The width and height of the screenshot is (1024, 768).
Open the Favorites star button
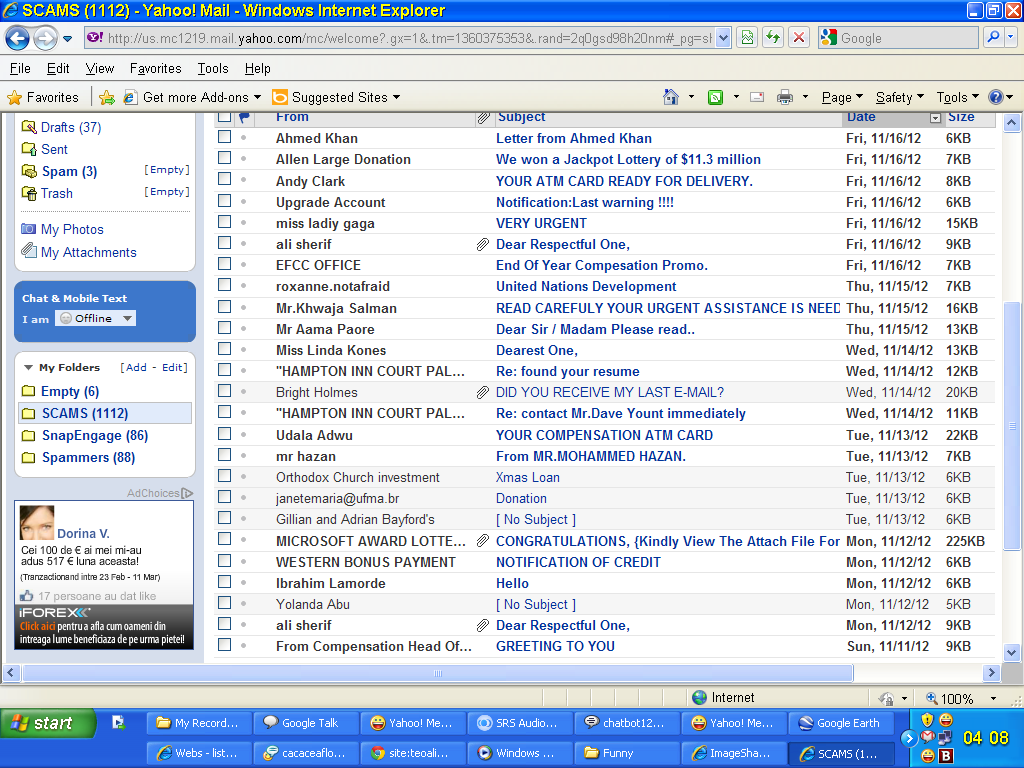(43, 97)
